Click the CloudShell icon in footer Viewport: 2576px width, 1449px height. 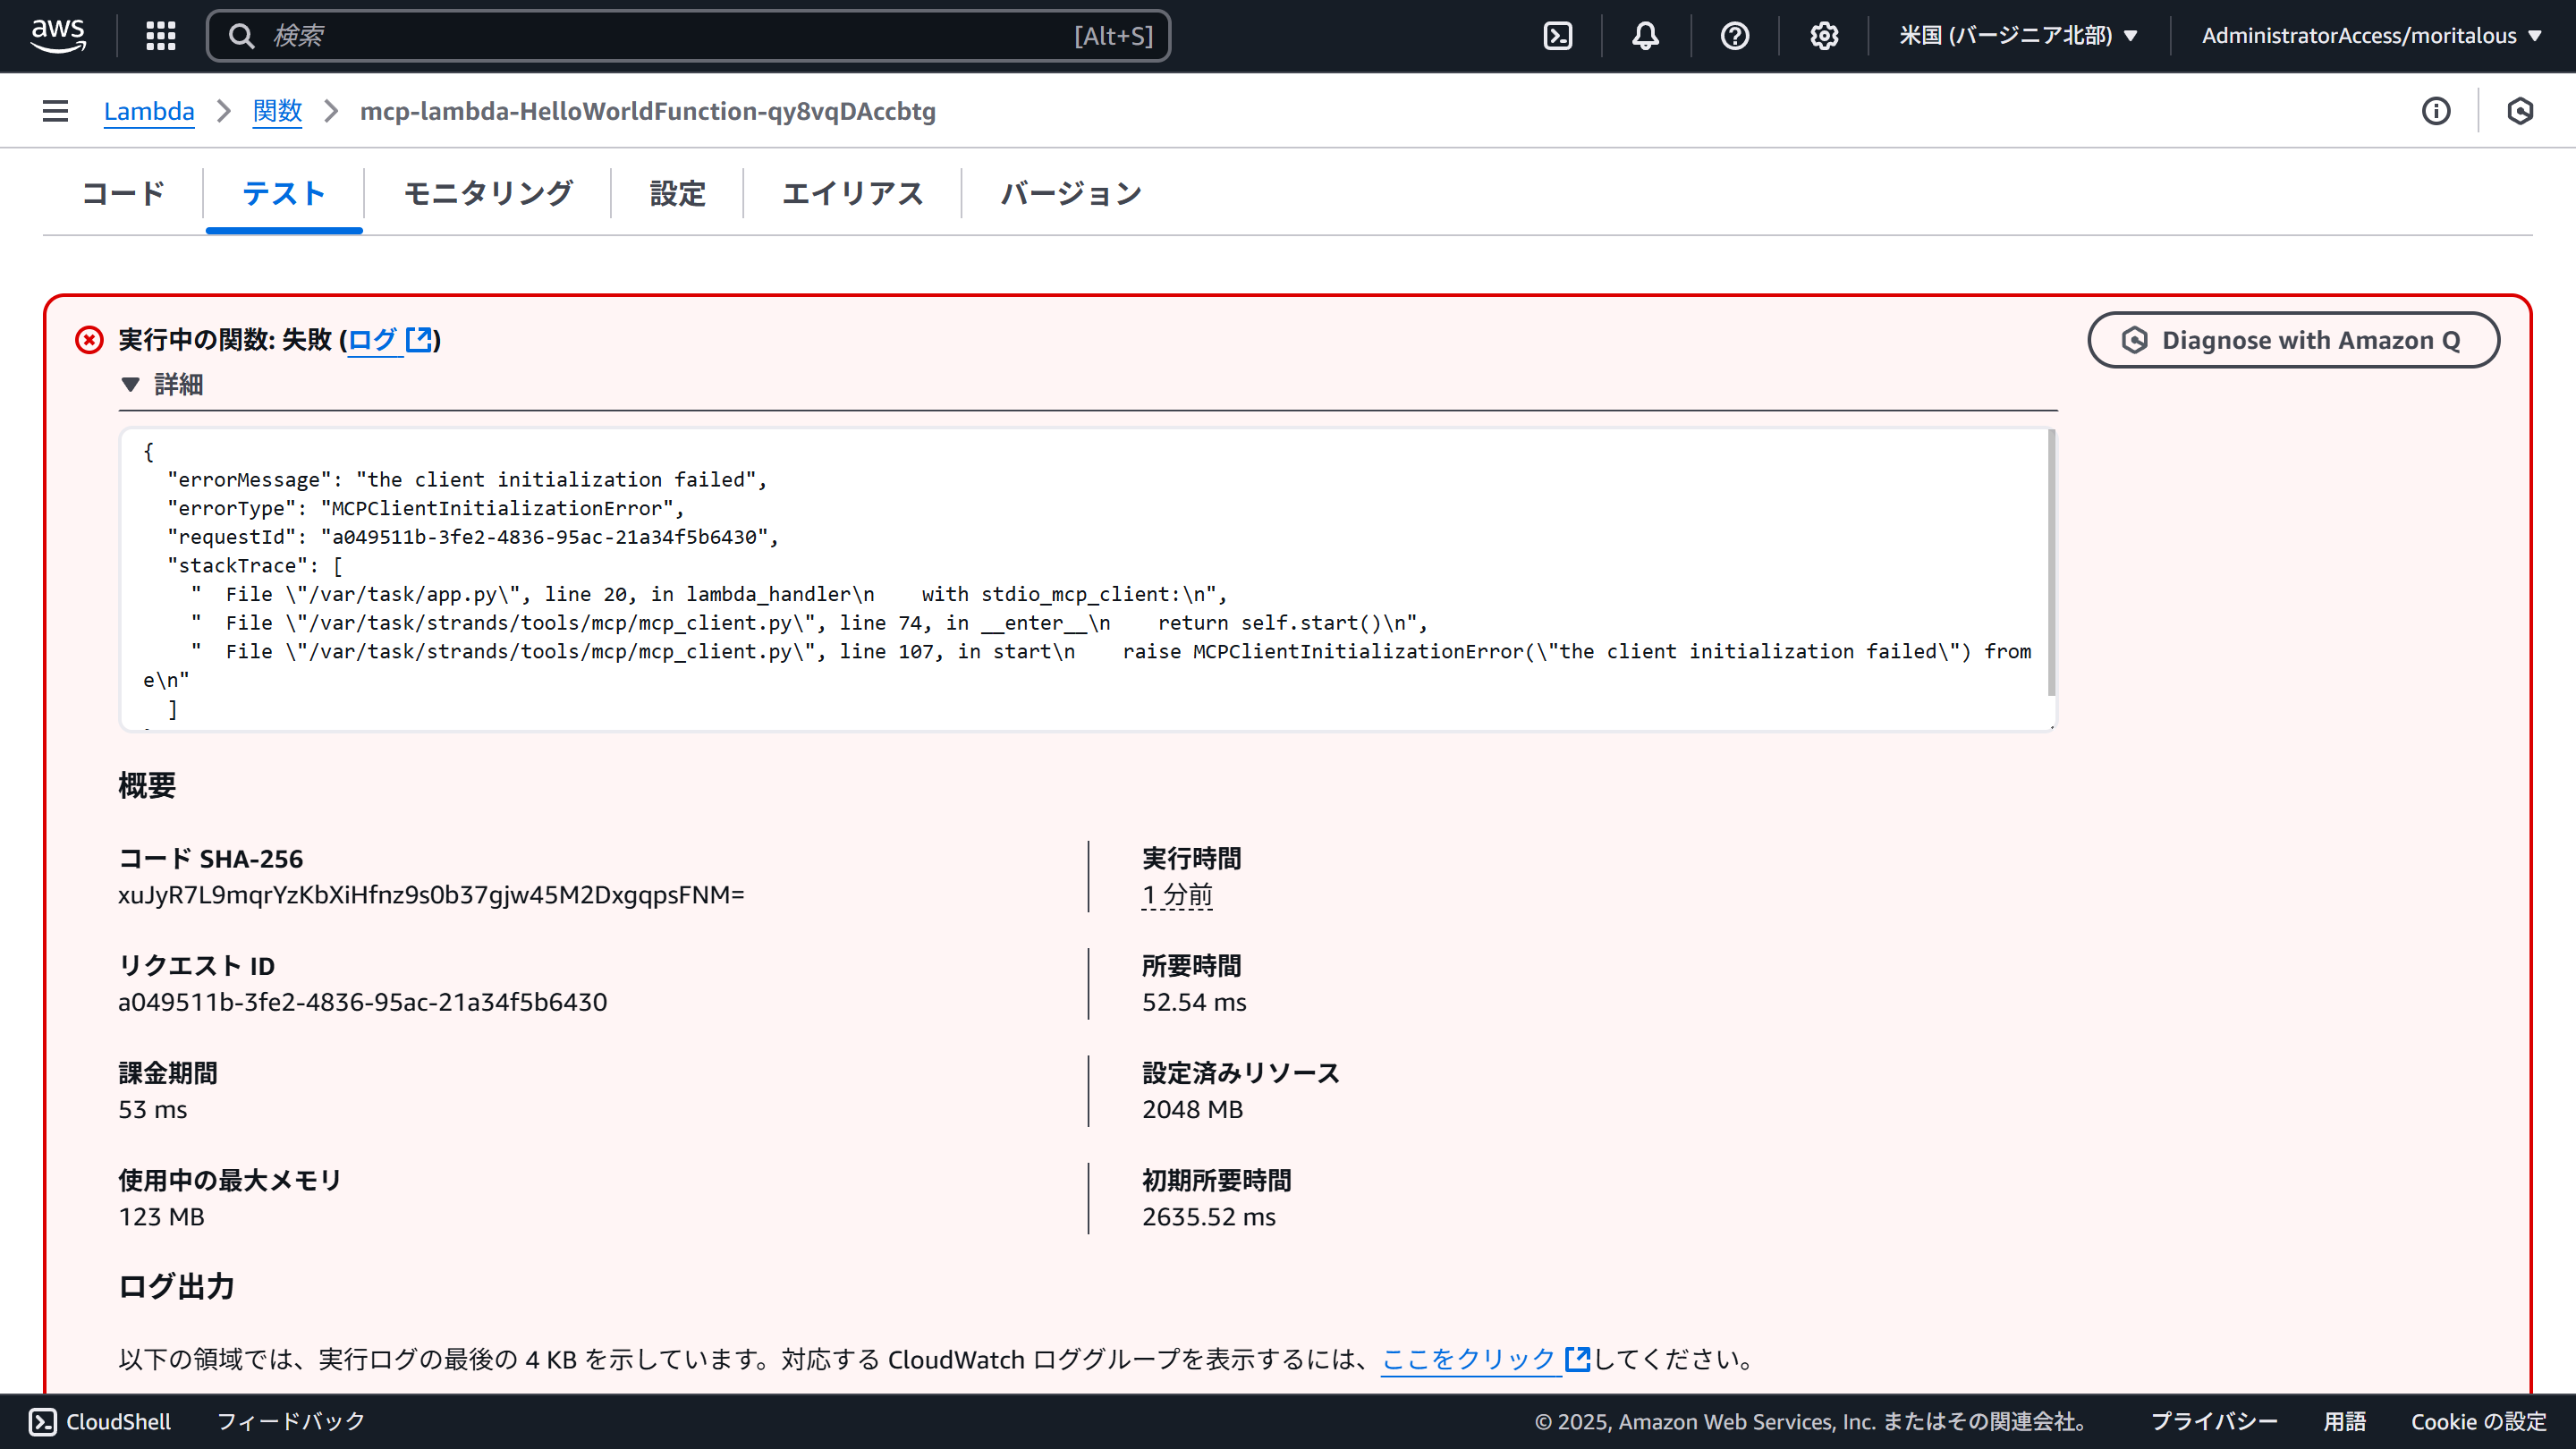pyautogui.click(x=43, y=1422)
